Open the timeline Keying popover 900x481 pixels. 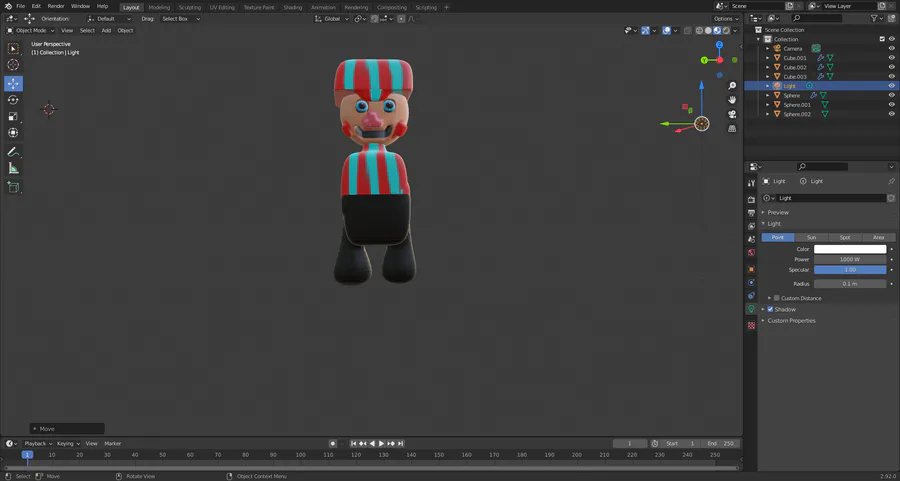coord(68,444)
